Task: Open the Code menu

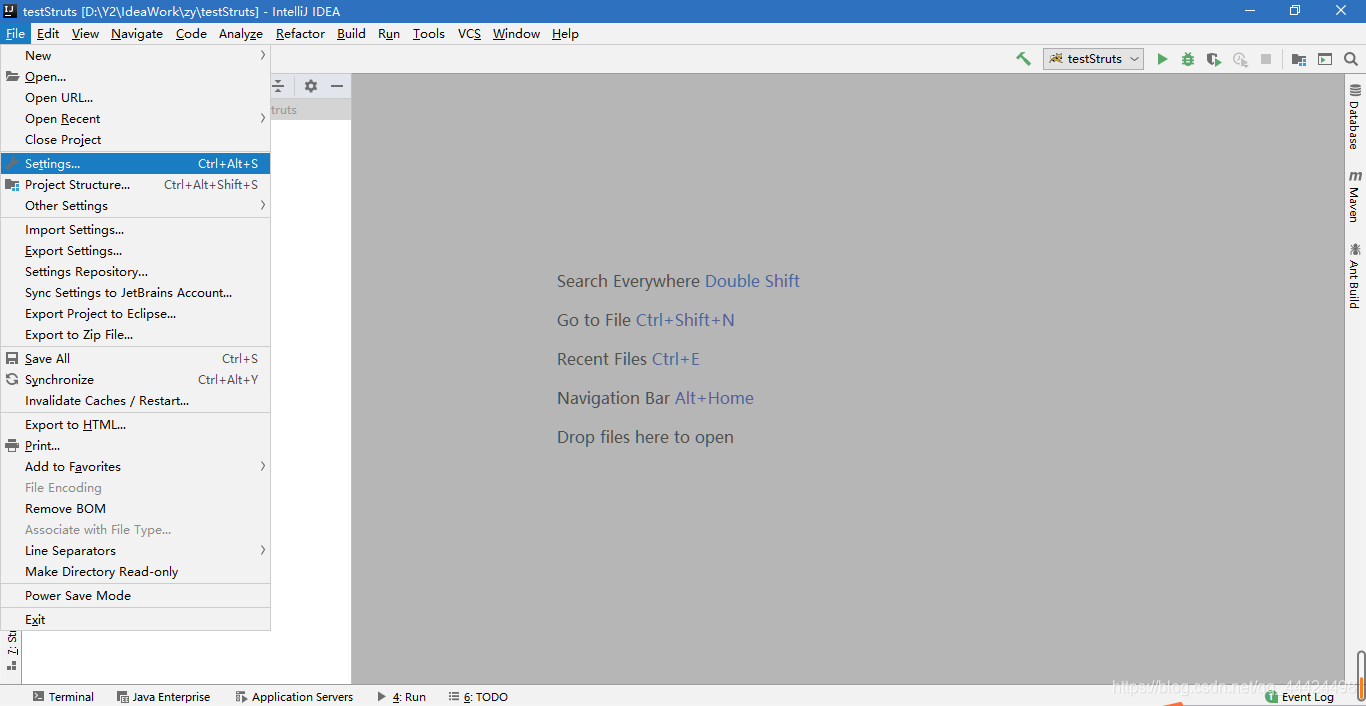Action: point(191,34)
